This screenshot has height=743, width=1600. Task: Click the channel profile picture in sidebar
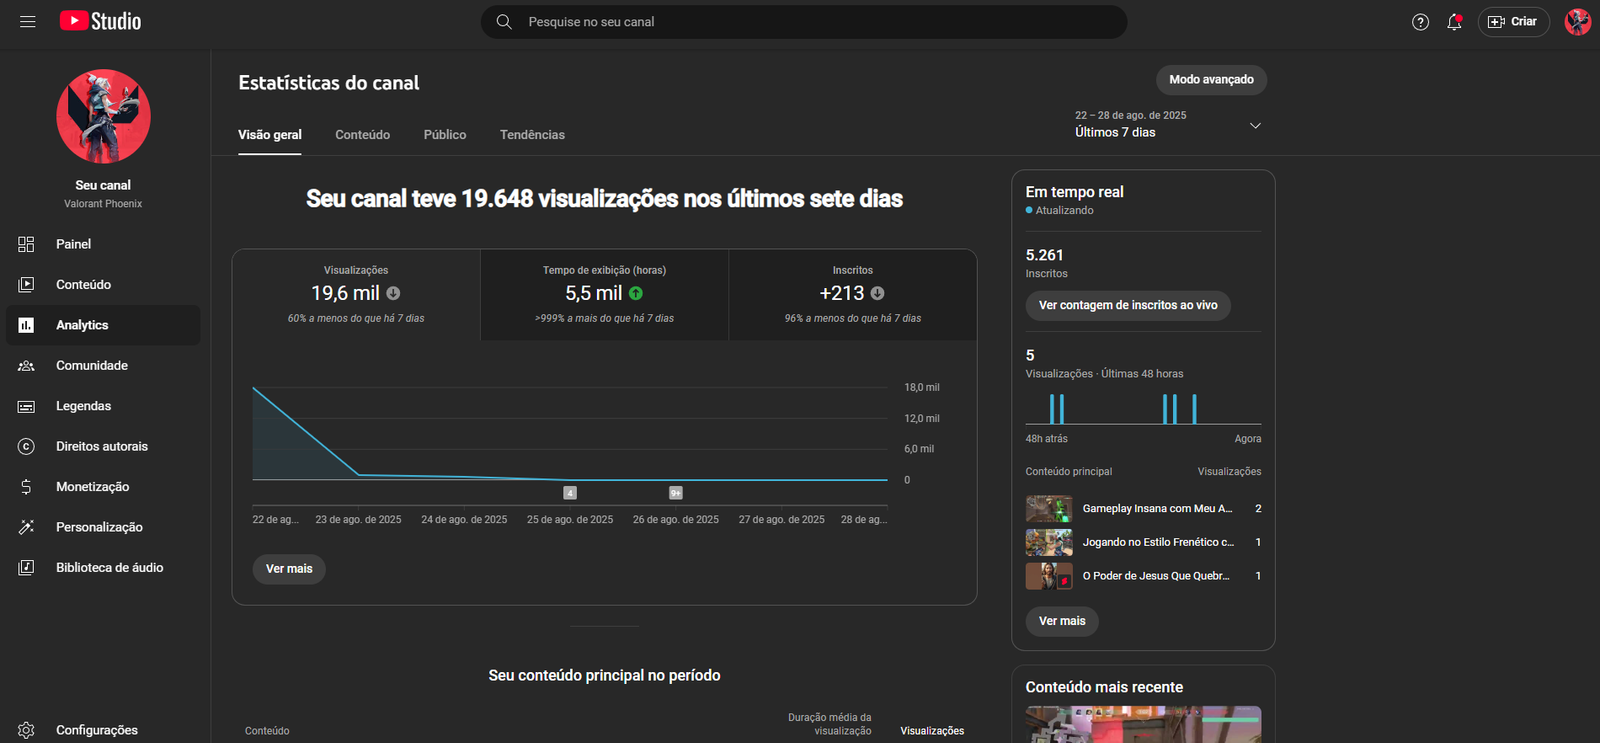tap(103, 116)
